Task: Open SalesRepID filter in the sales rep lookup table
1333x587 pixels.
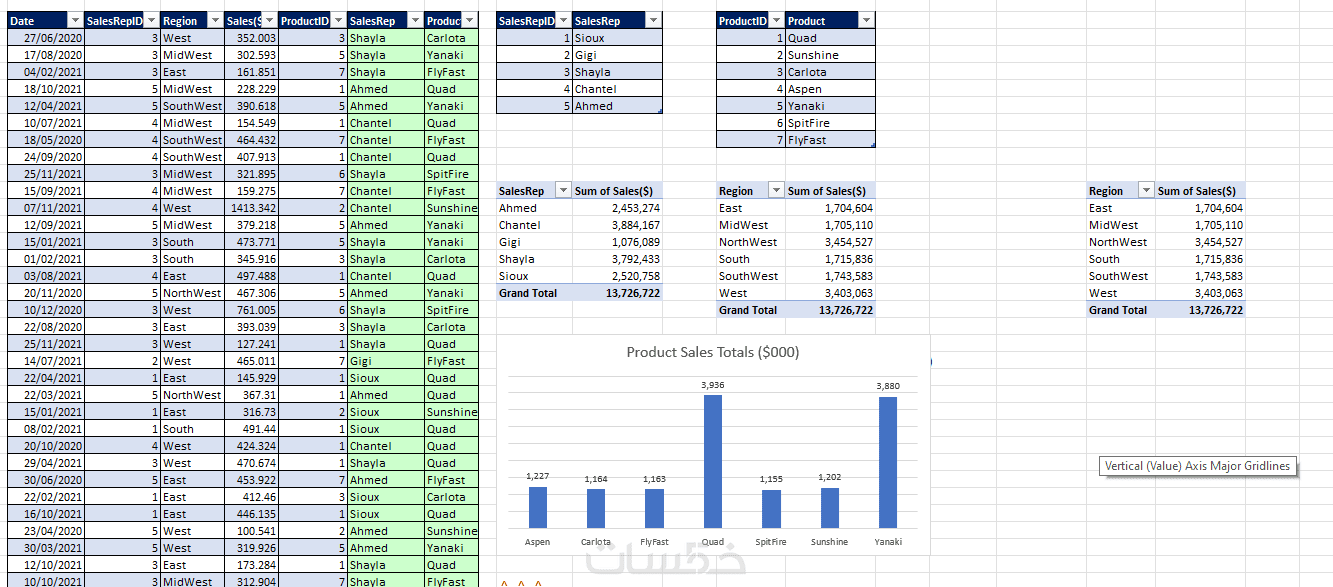Action: tap(565, 21)
